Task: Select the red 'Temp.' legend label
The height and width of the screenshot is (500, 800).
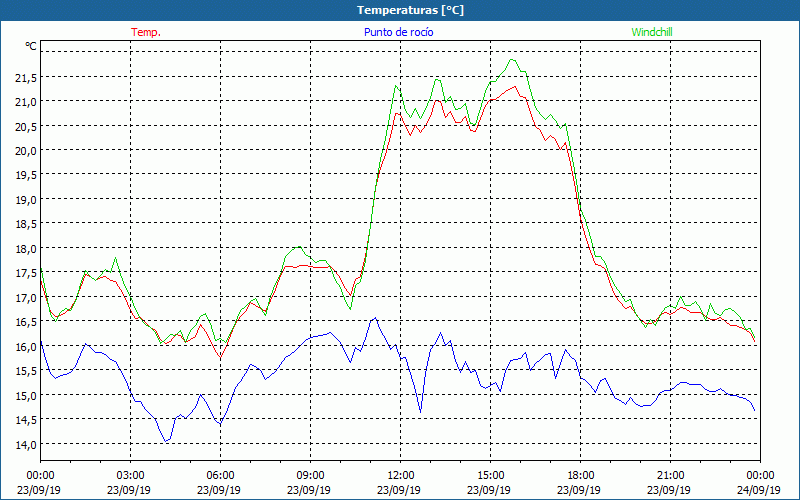Action: (146, 32)
